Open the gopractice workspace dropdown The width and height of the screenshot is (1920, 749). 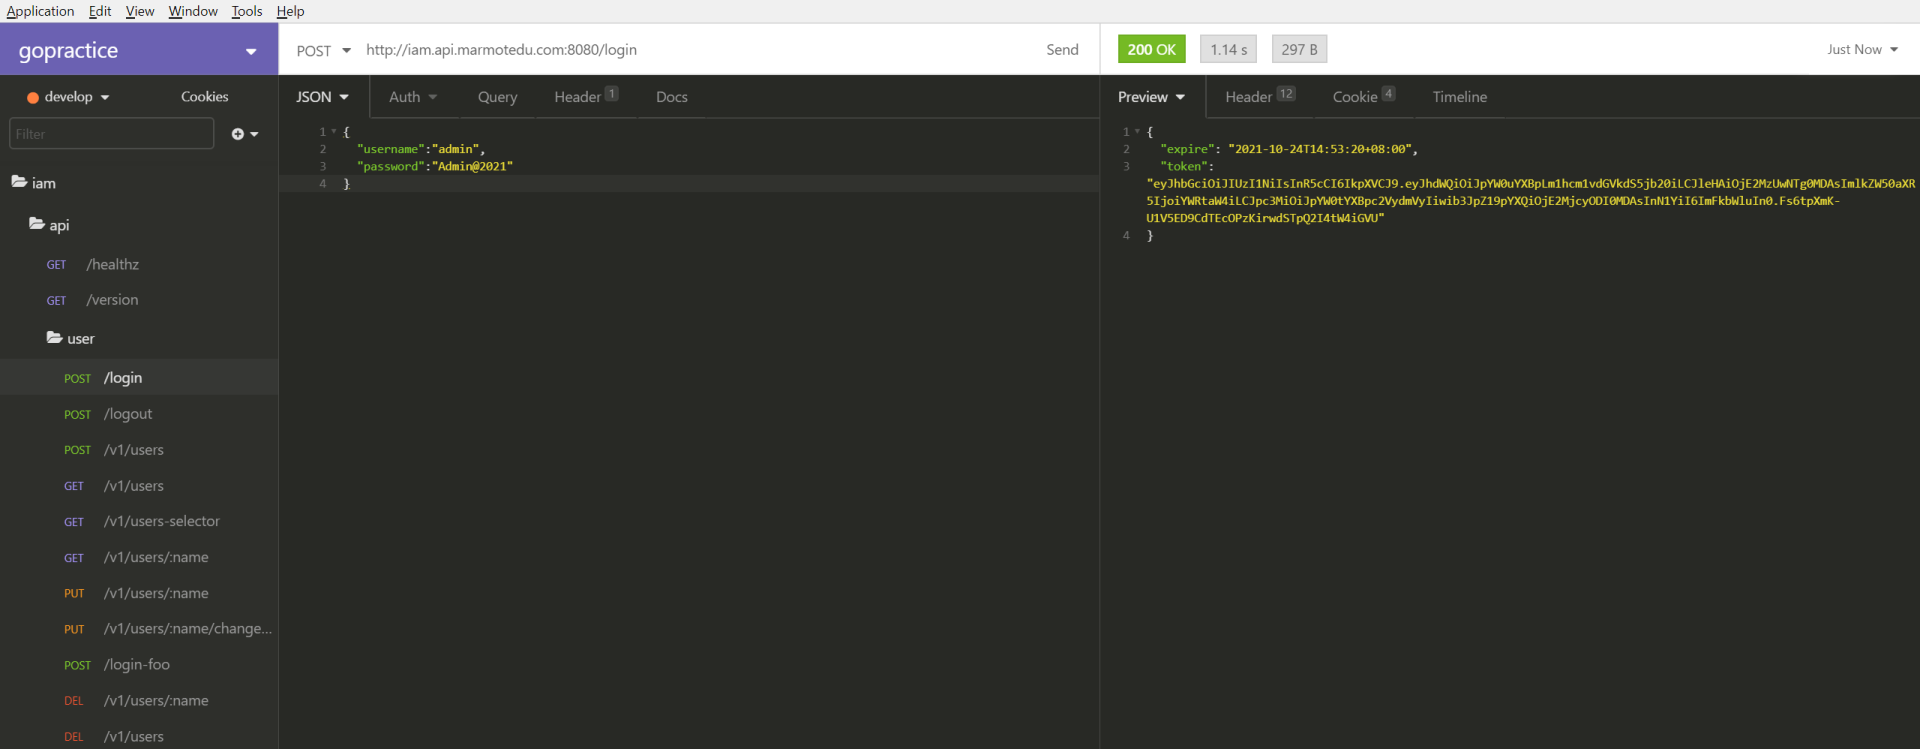tap(250, 51)
